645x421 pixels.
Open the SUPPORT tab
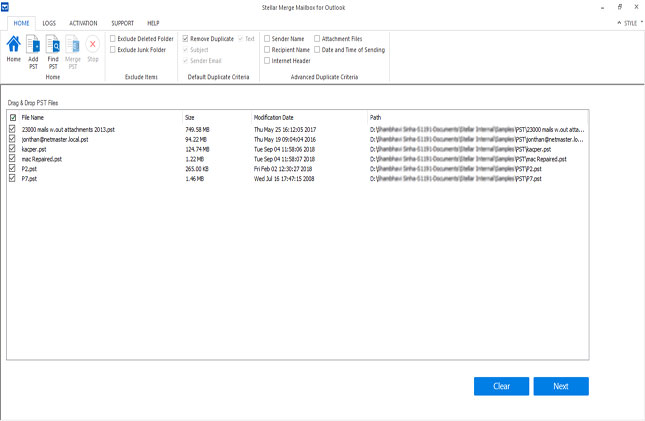point(123,23)
